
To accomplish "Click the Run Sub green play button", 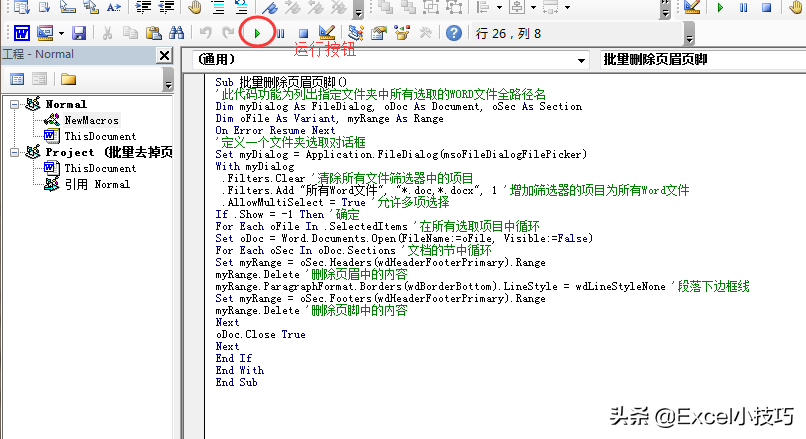I will (x=258, y=33).
